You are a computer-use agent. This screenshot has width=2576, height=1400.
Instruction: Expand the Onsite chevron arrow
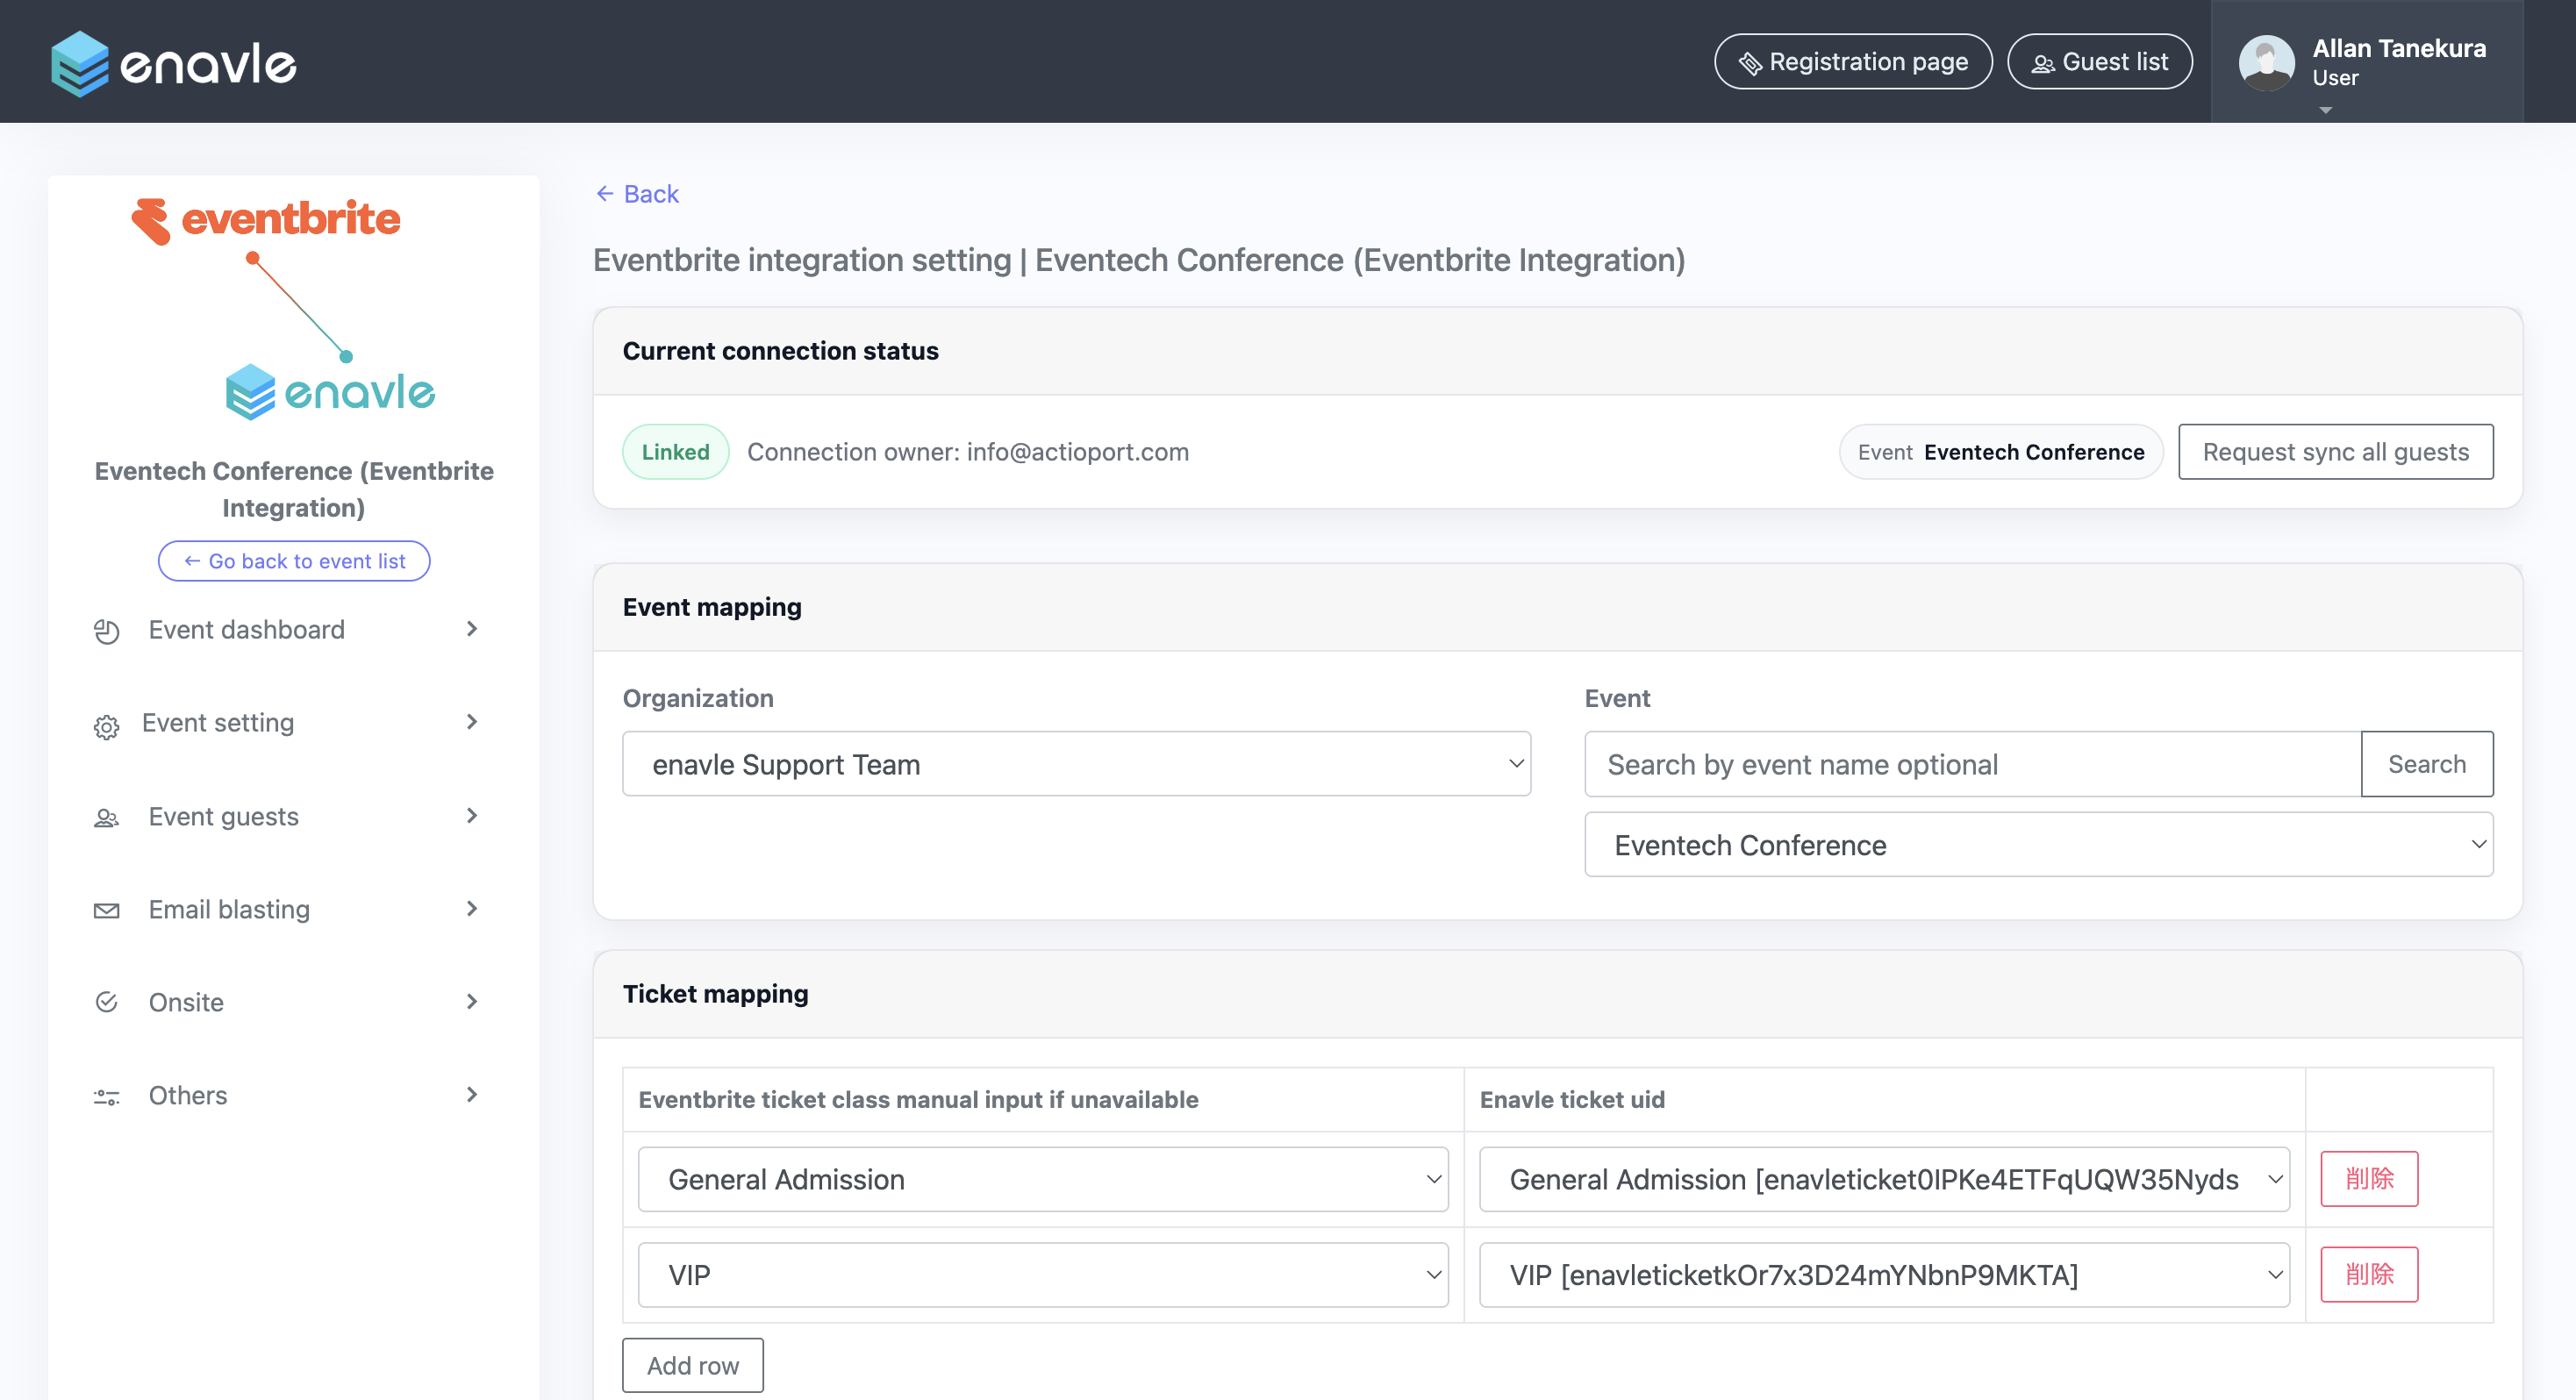point(471,1001)
